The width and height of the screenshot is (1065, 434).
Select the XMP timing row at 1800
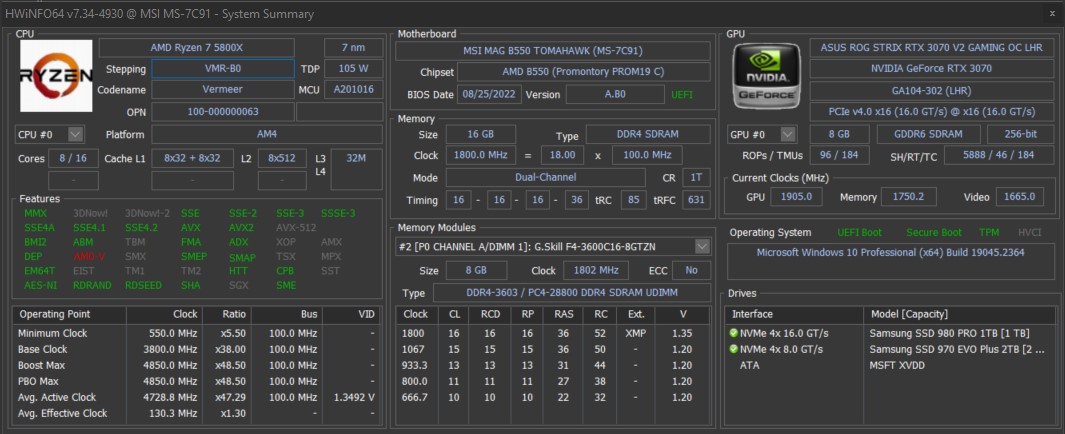(553, 333)
